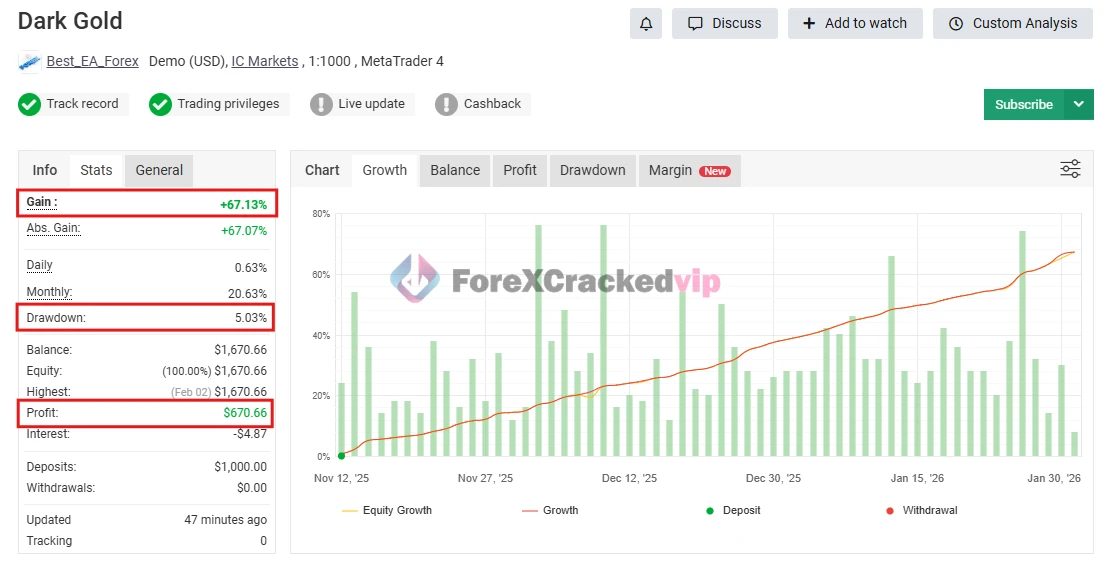The width and height of the screenshot is (1110, 561).
Task: Click the Trading privileges checkmark icon
Action: pyautogui.click(x=160, y=104)
